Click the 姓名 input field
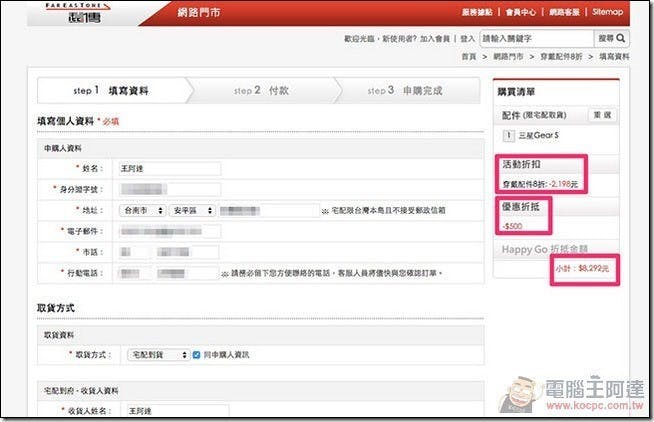 [x=167, y=168]
